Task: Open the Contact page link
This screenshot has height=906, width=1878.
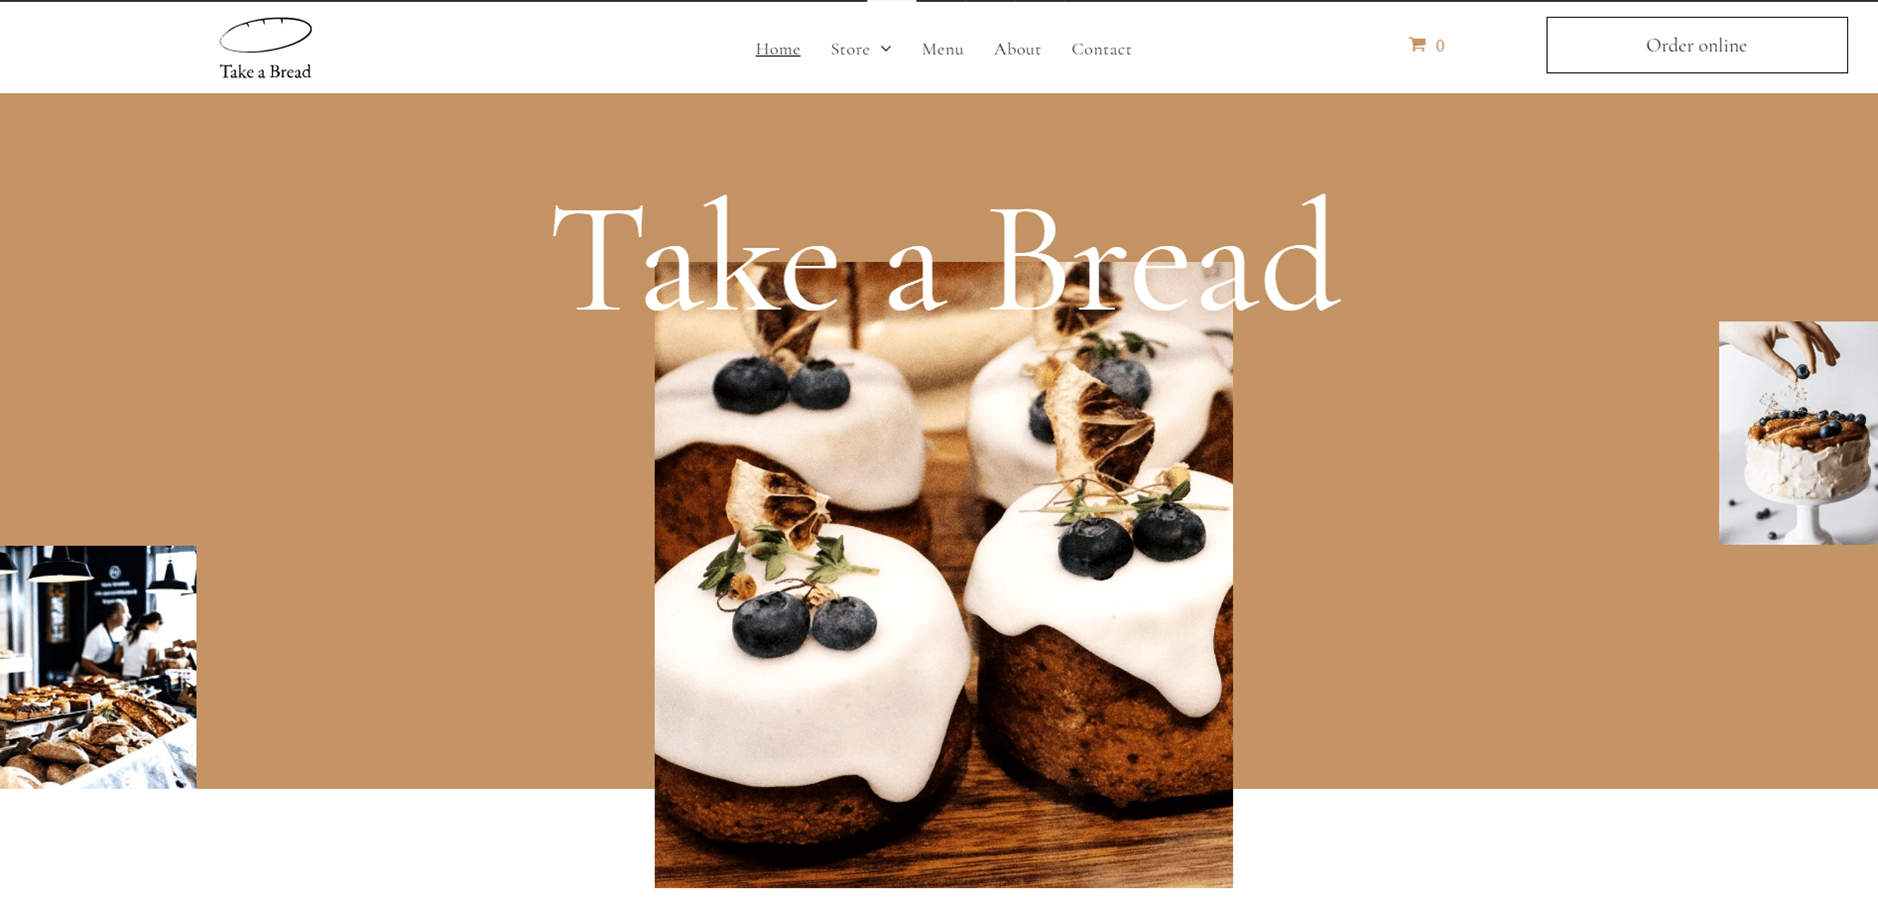Action: [x=1101, y=49]
